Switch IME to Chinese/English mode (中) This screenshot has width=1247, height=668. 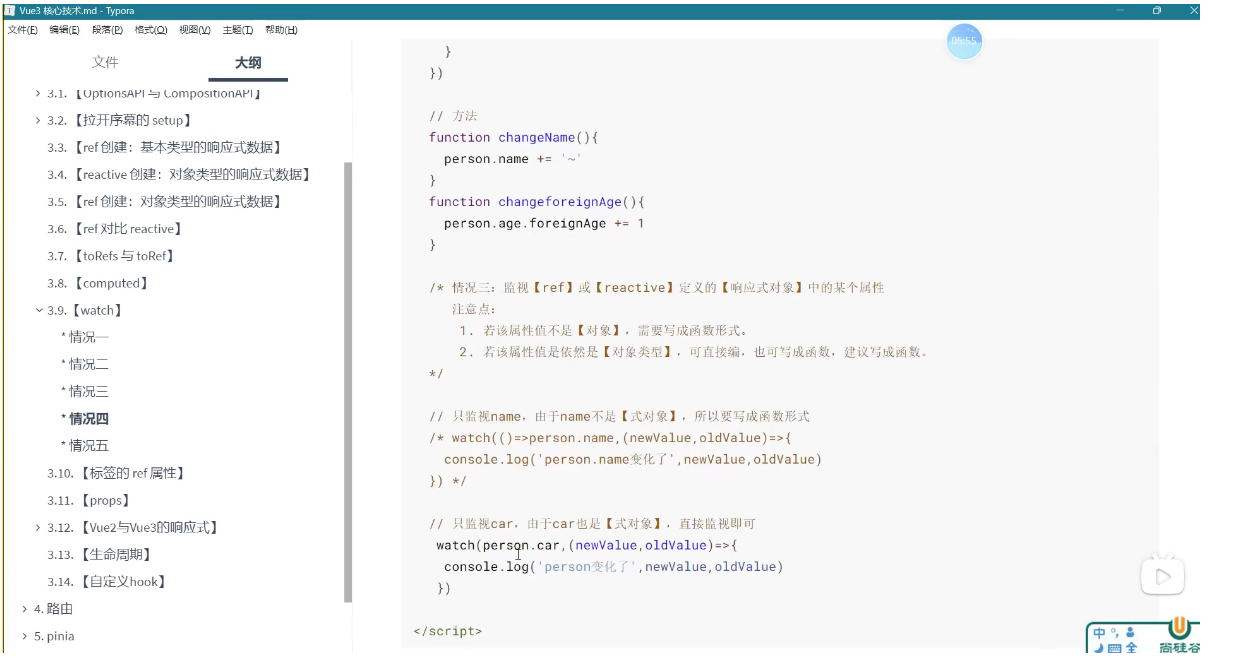[x=1100, y=633]
